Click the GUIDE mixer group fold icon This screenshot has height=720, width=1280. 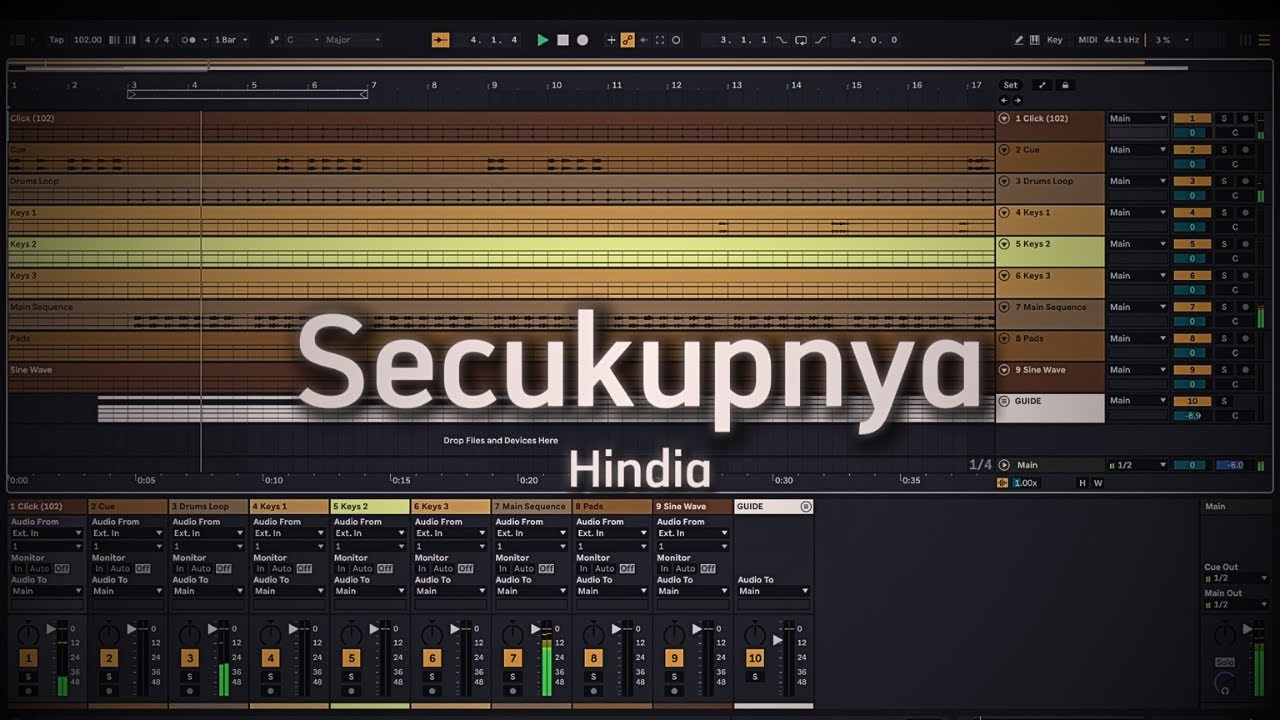(x=806, y=507)
